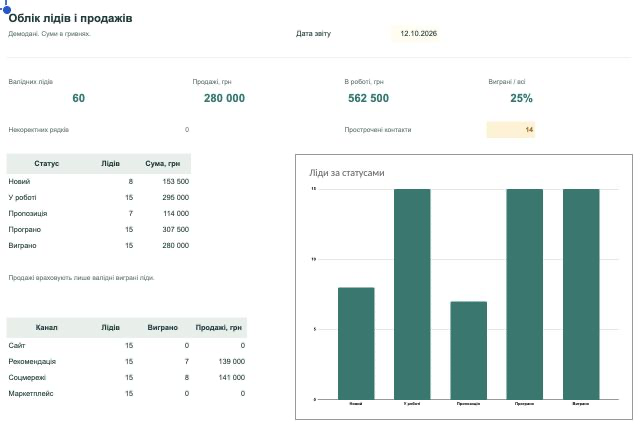Click the Пропозиція bar in the chart

click(469, 350)
